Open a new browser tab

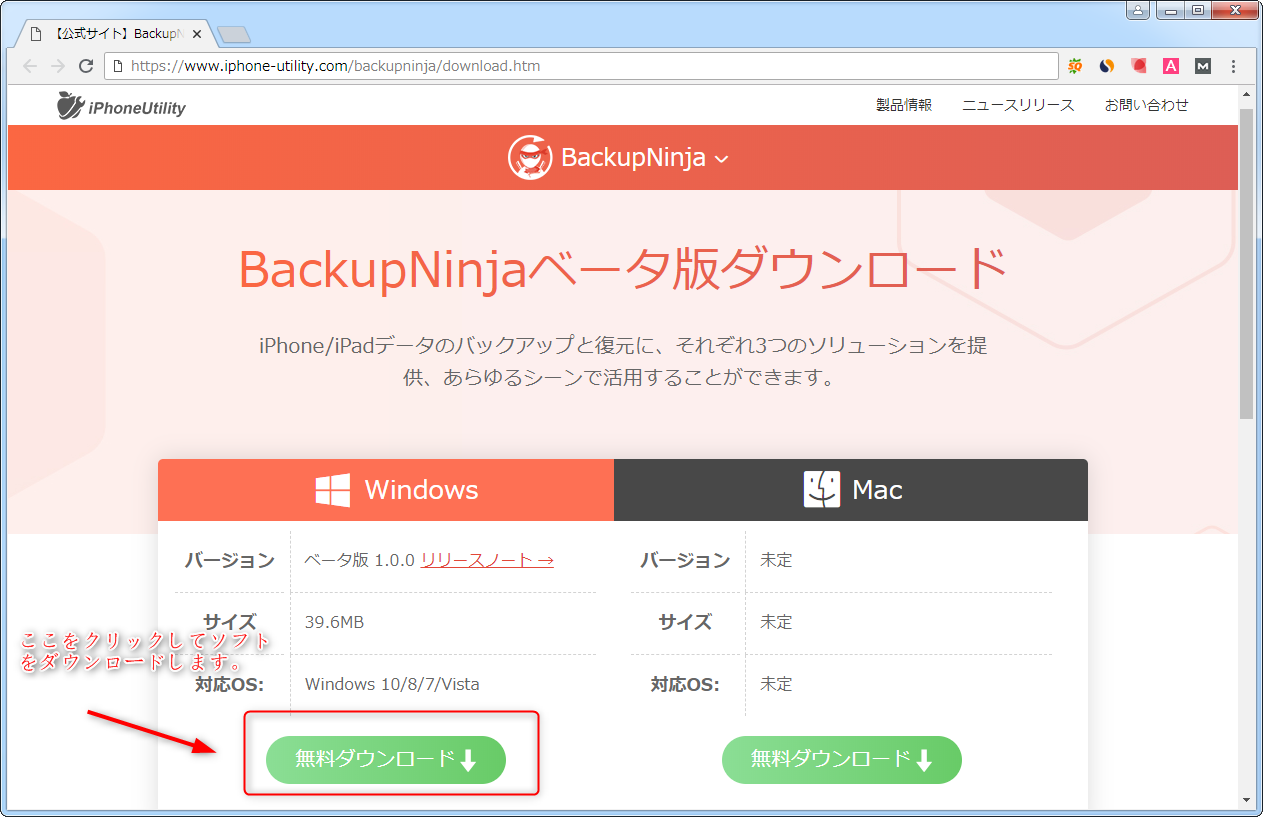234,35
